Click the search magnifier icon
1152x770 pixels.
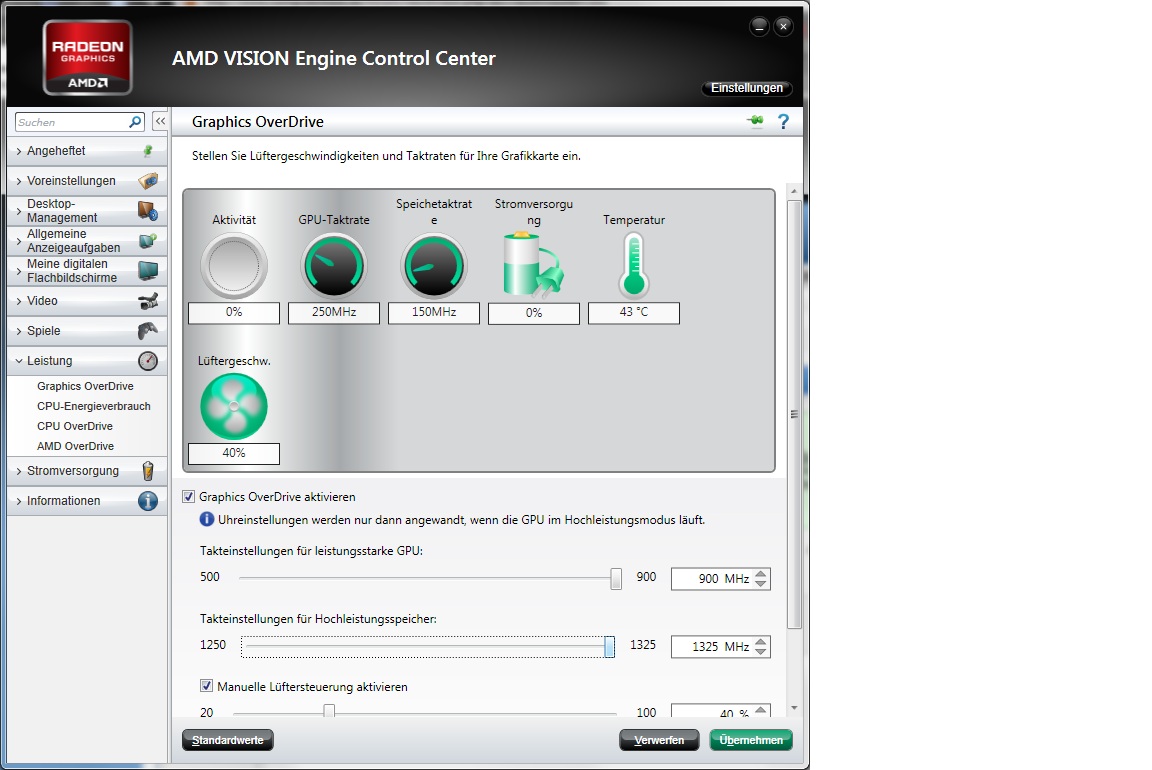(x=135, y=122)
